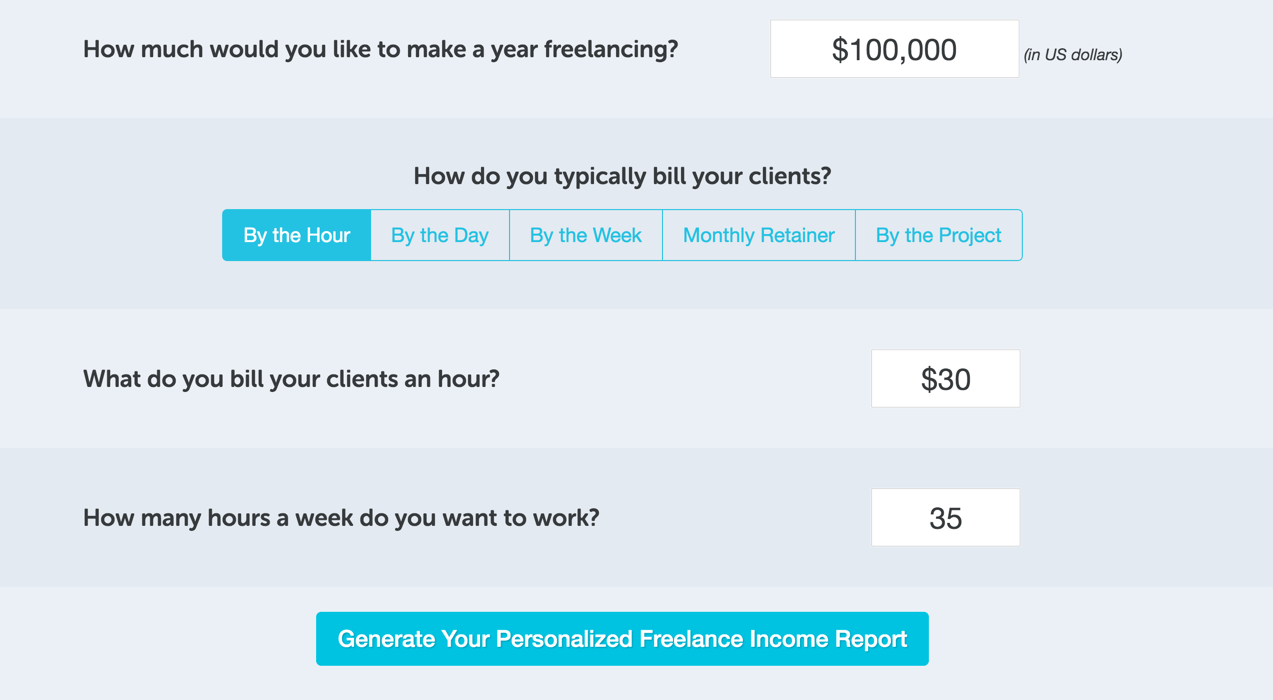Click the hourly billing question label
1273x700 pixels.
click(x=292, y=379)
